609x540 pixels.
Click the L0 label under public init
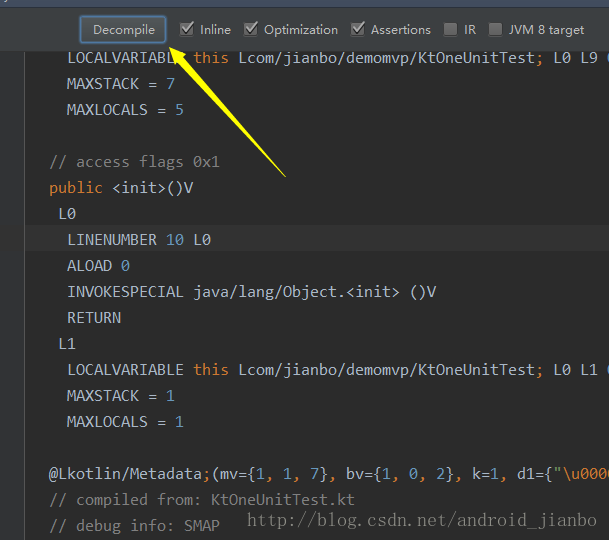[x=67, y=214]
